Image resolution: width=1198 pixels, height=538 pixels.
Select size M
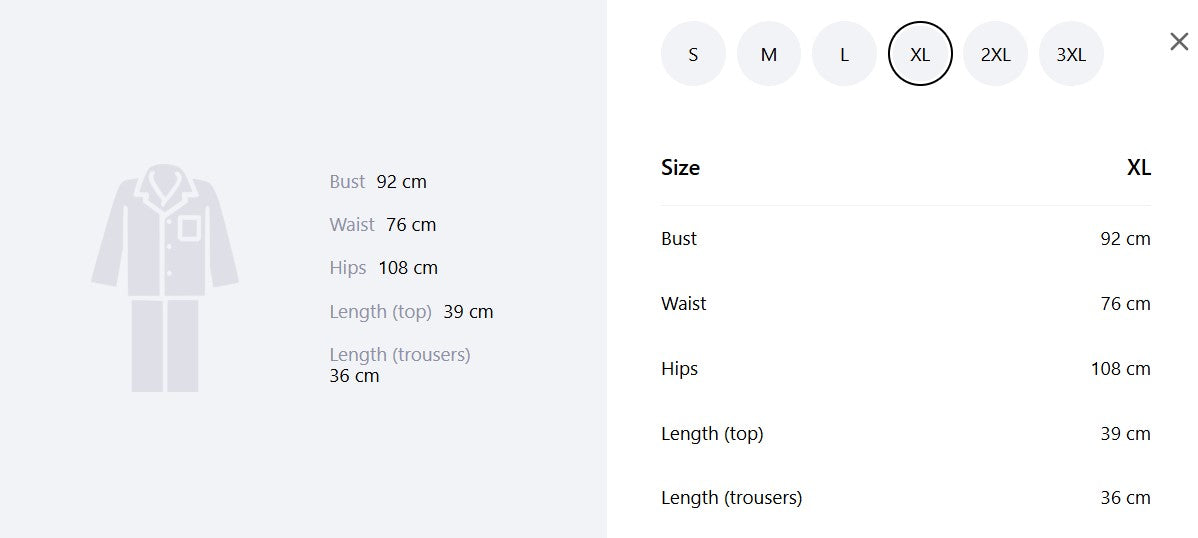pyautogui.click(x=769, y=53)
